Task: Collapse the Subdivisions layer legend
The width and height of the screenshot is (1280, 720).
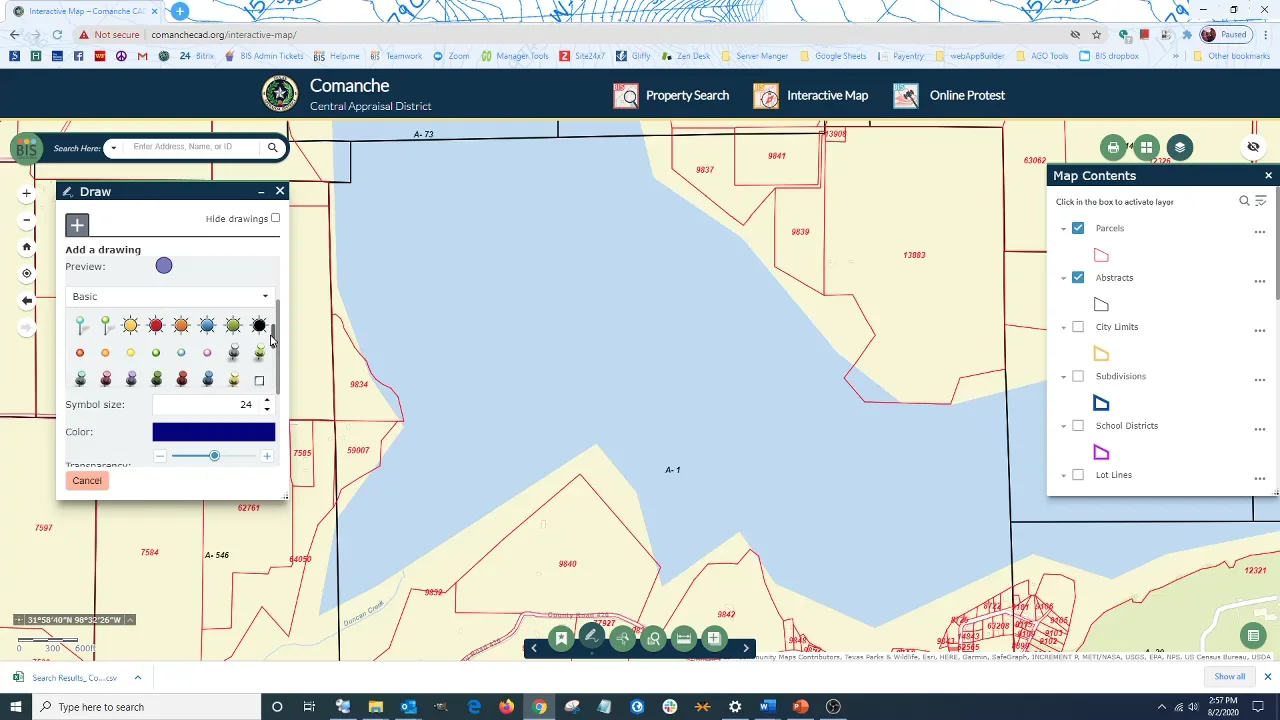Action: click(x=1063, y=377)
